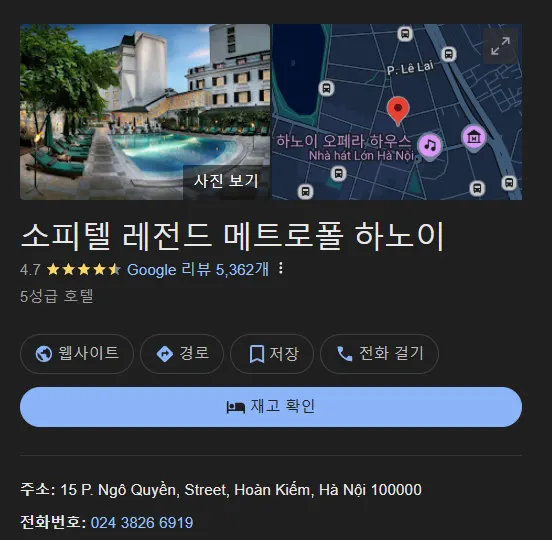Click the star rating display
The height and width of the screenshot is (540, 552).
tap(84, 270)
